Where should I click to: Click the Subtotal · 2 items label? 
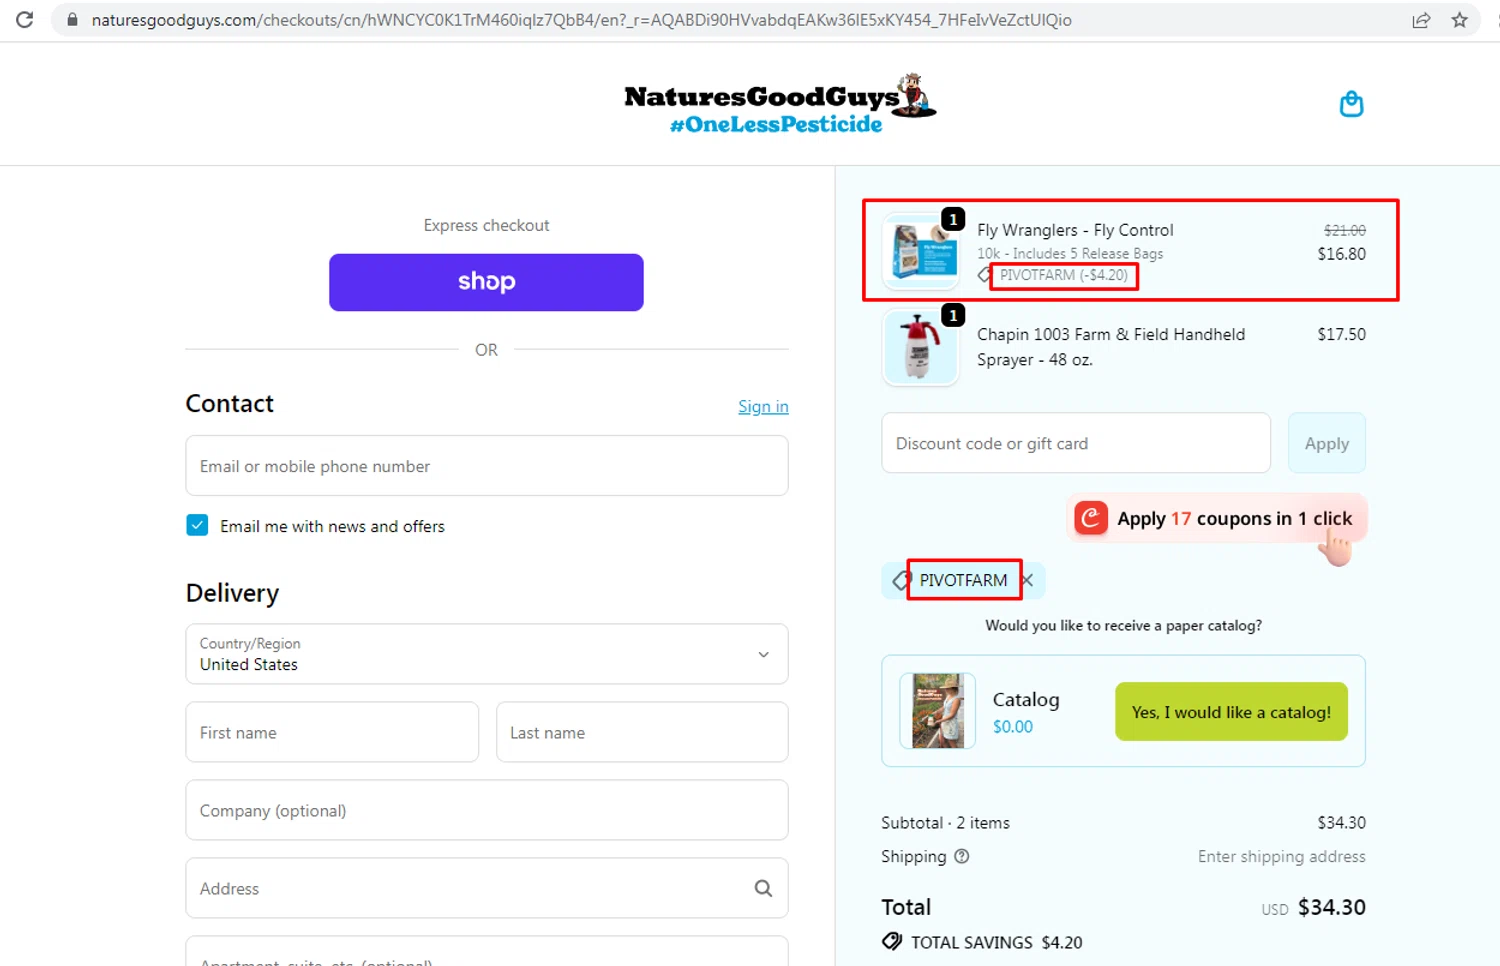tap(945, 823)
